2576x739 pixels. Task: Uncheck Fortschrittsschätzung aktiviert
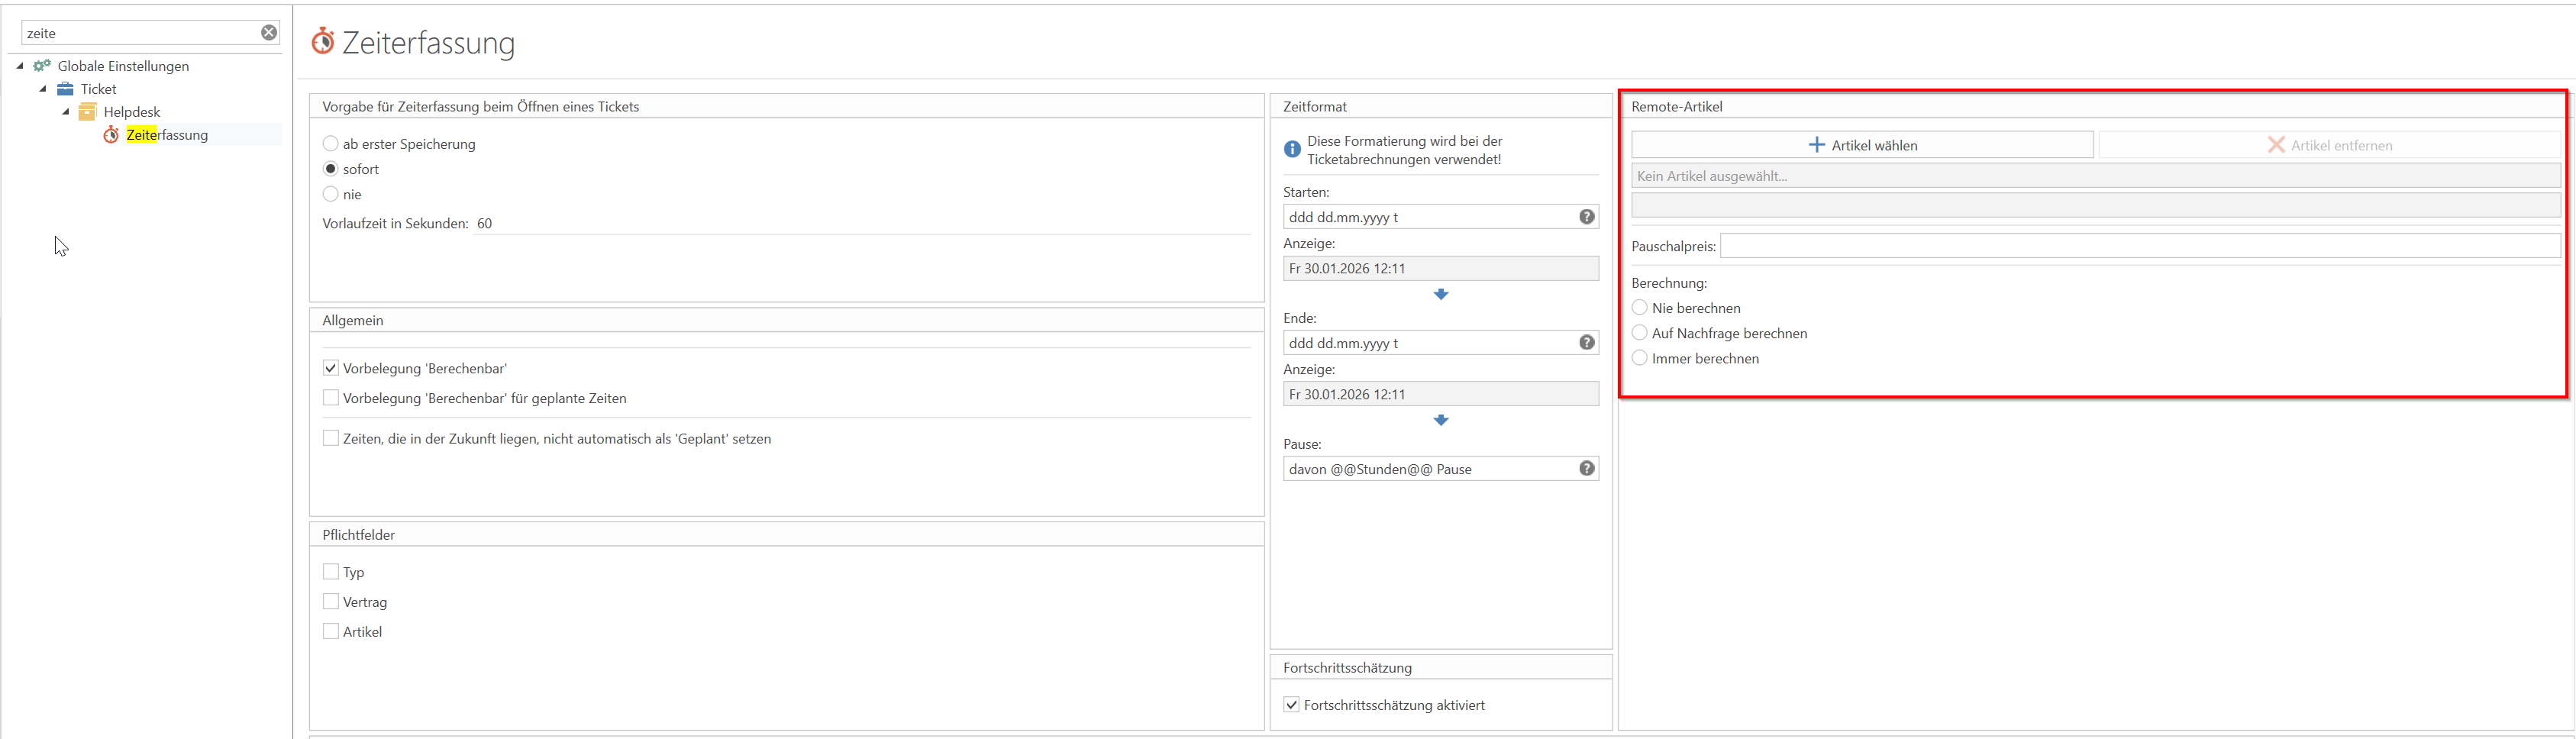click(1292, 705)
